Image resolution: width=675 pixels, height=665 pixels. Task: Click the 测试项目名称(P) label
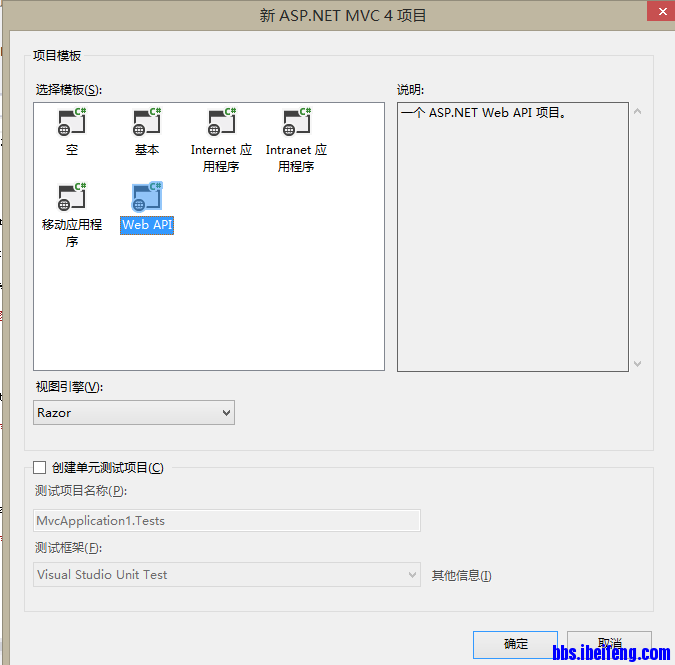point(81,491)
